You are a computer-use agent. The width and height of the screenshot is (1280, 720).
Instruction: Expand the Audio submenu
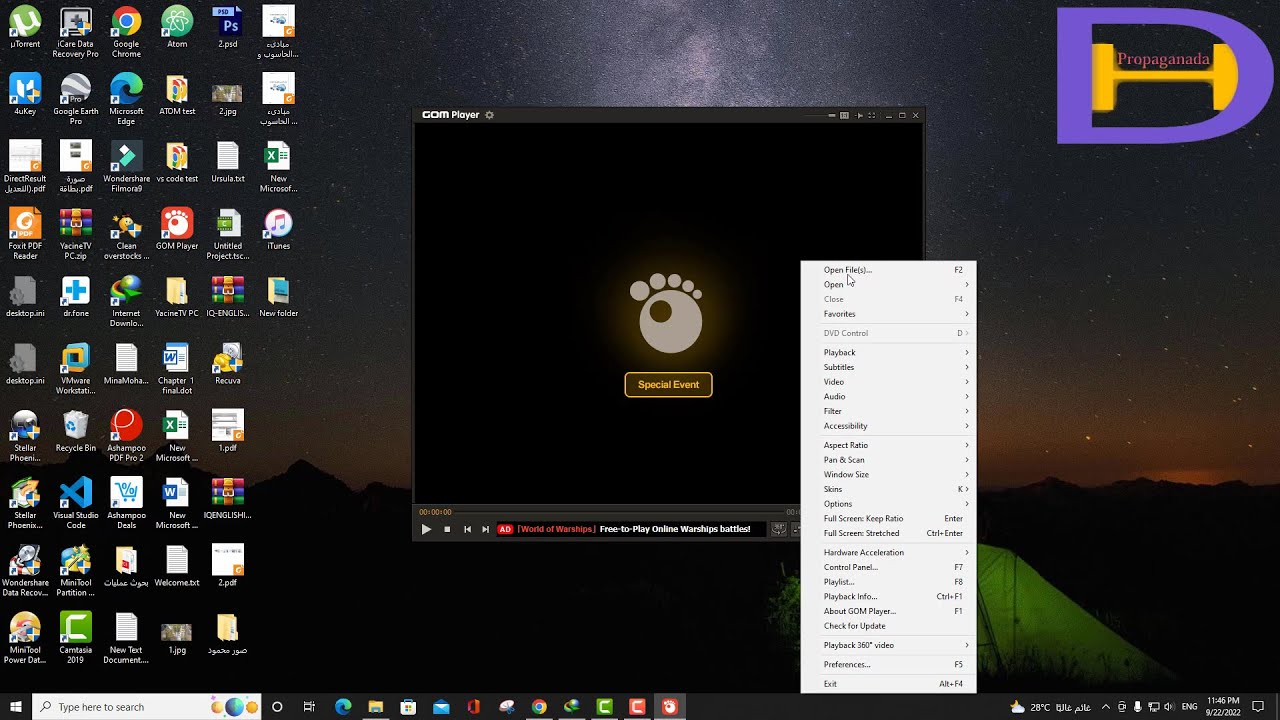tap(888, 397)
